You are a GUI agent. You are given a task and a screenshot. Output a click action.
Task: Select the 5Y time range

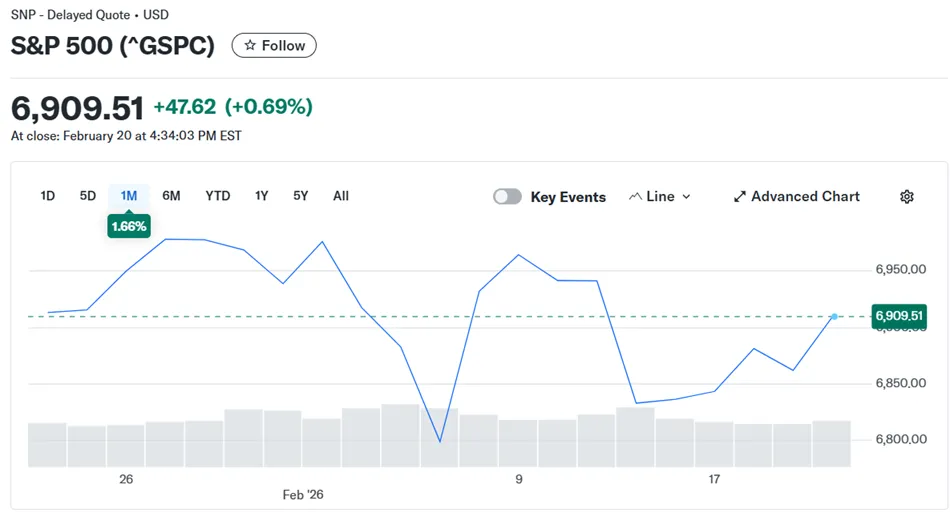coord(301,196)
